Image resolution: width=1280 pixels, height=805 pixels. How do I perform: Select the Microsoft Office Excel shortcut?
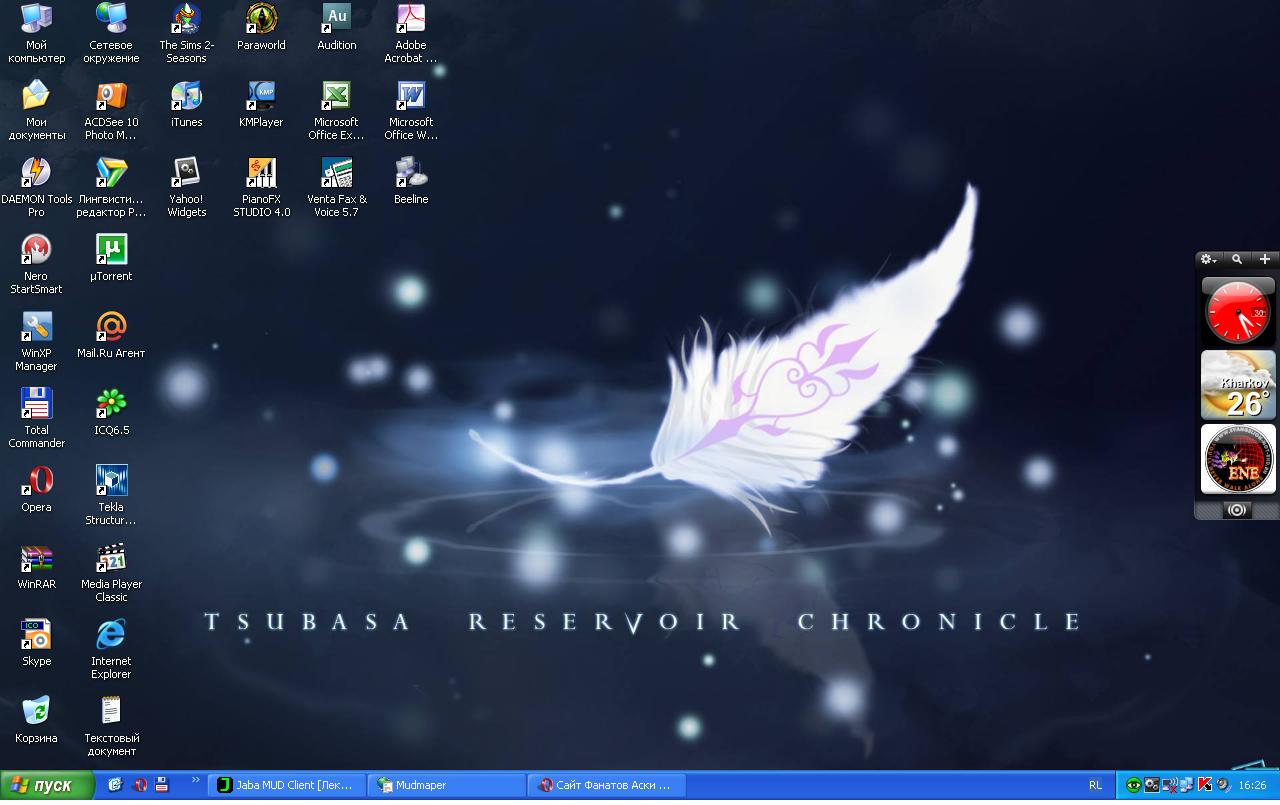coord(336,110)
